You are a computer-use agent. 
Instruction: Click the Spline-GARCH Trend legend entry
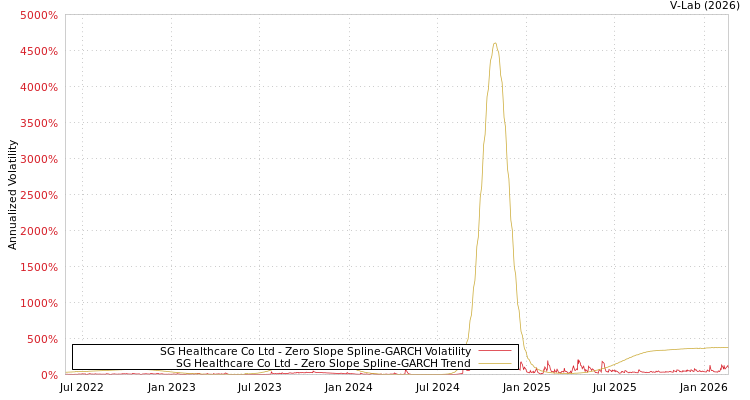tap(323, 363)
